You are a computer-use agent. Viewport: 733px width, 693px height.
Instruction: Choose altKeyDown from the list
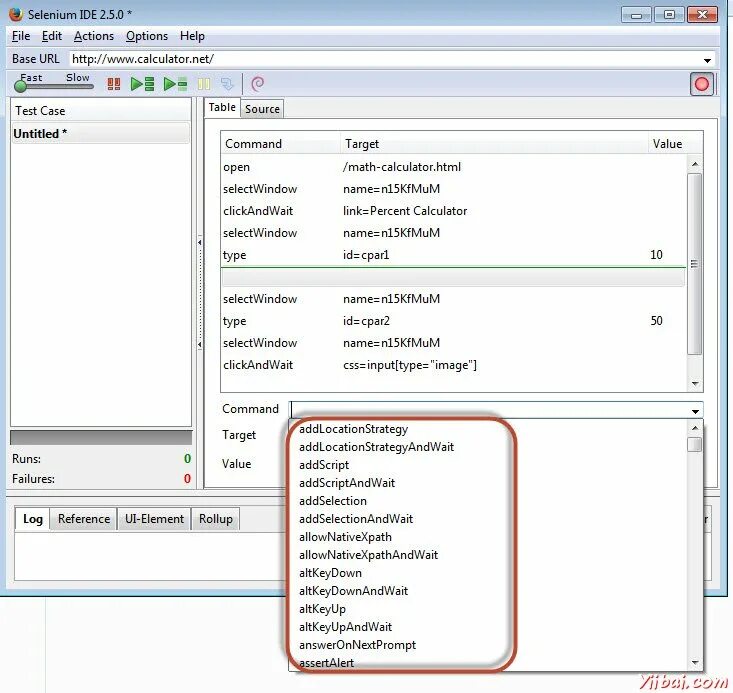coord(330,573)
